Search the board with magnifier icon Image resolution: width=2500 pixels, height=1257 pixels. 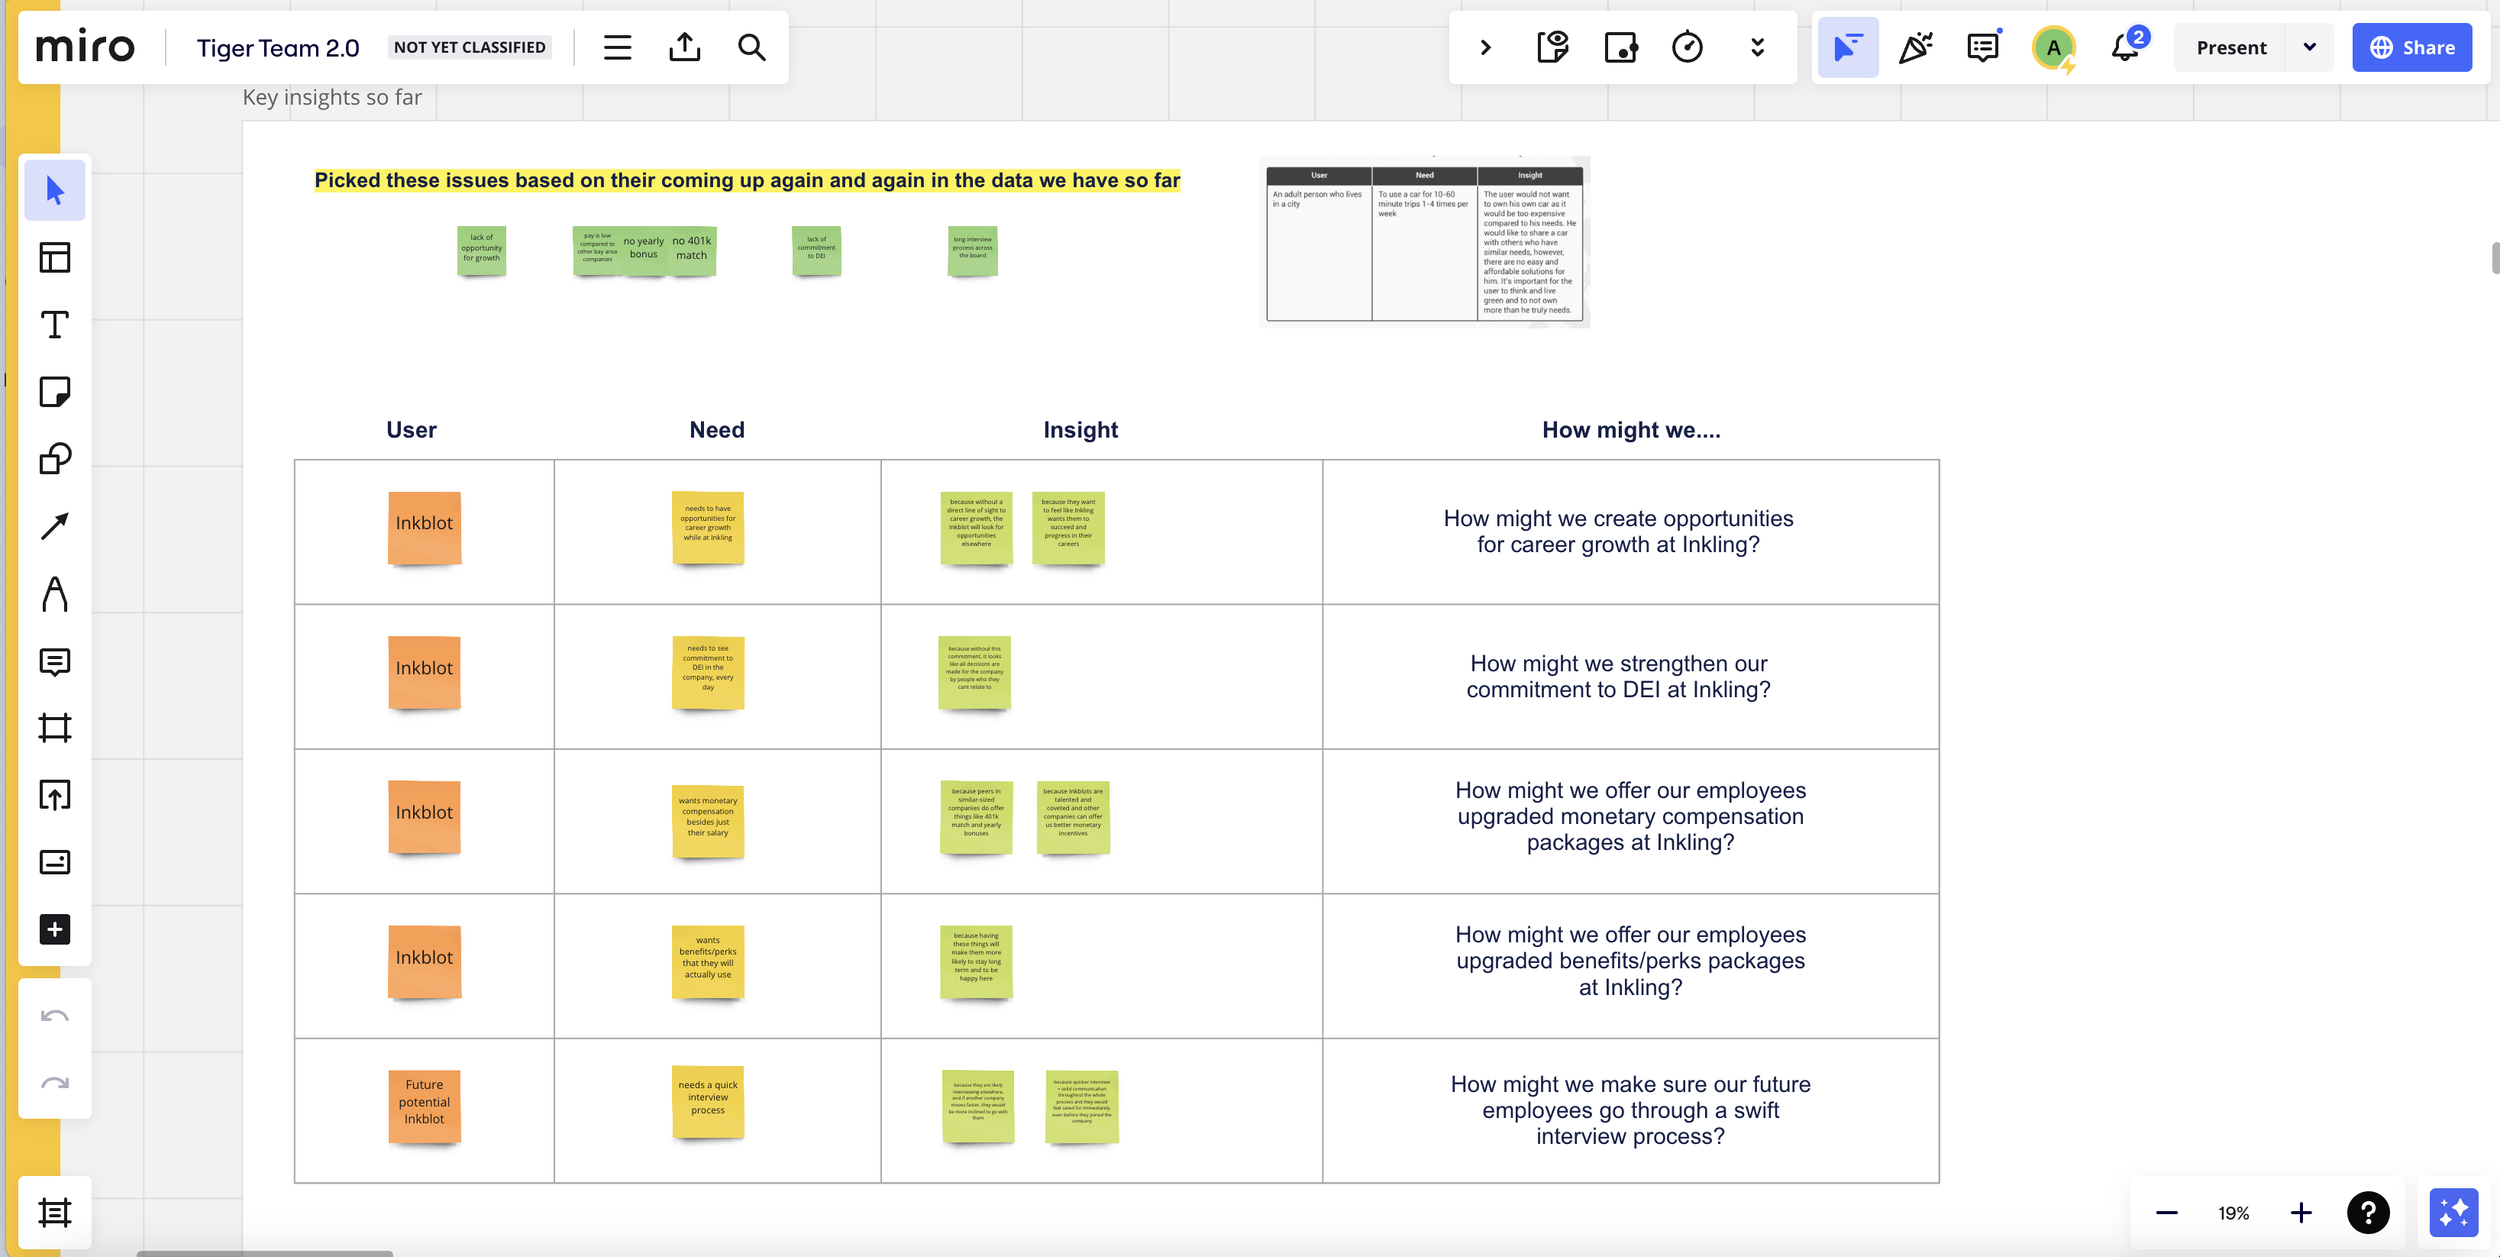[x=752, y=48]
